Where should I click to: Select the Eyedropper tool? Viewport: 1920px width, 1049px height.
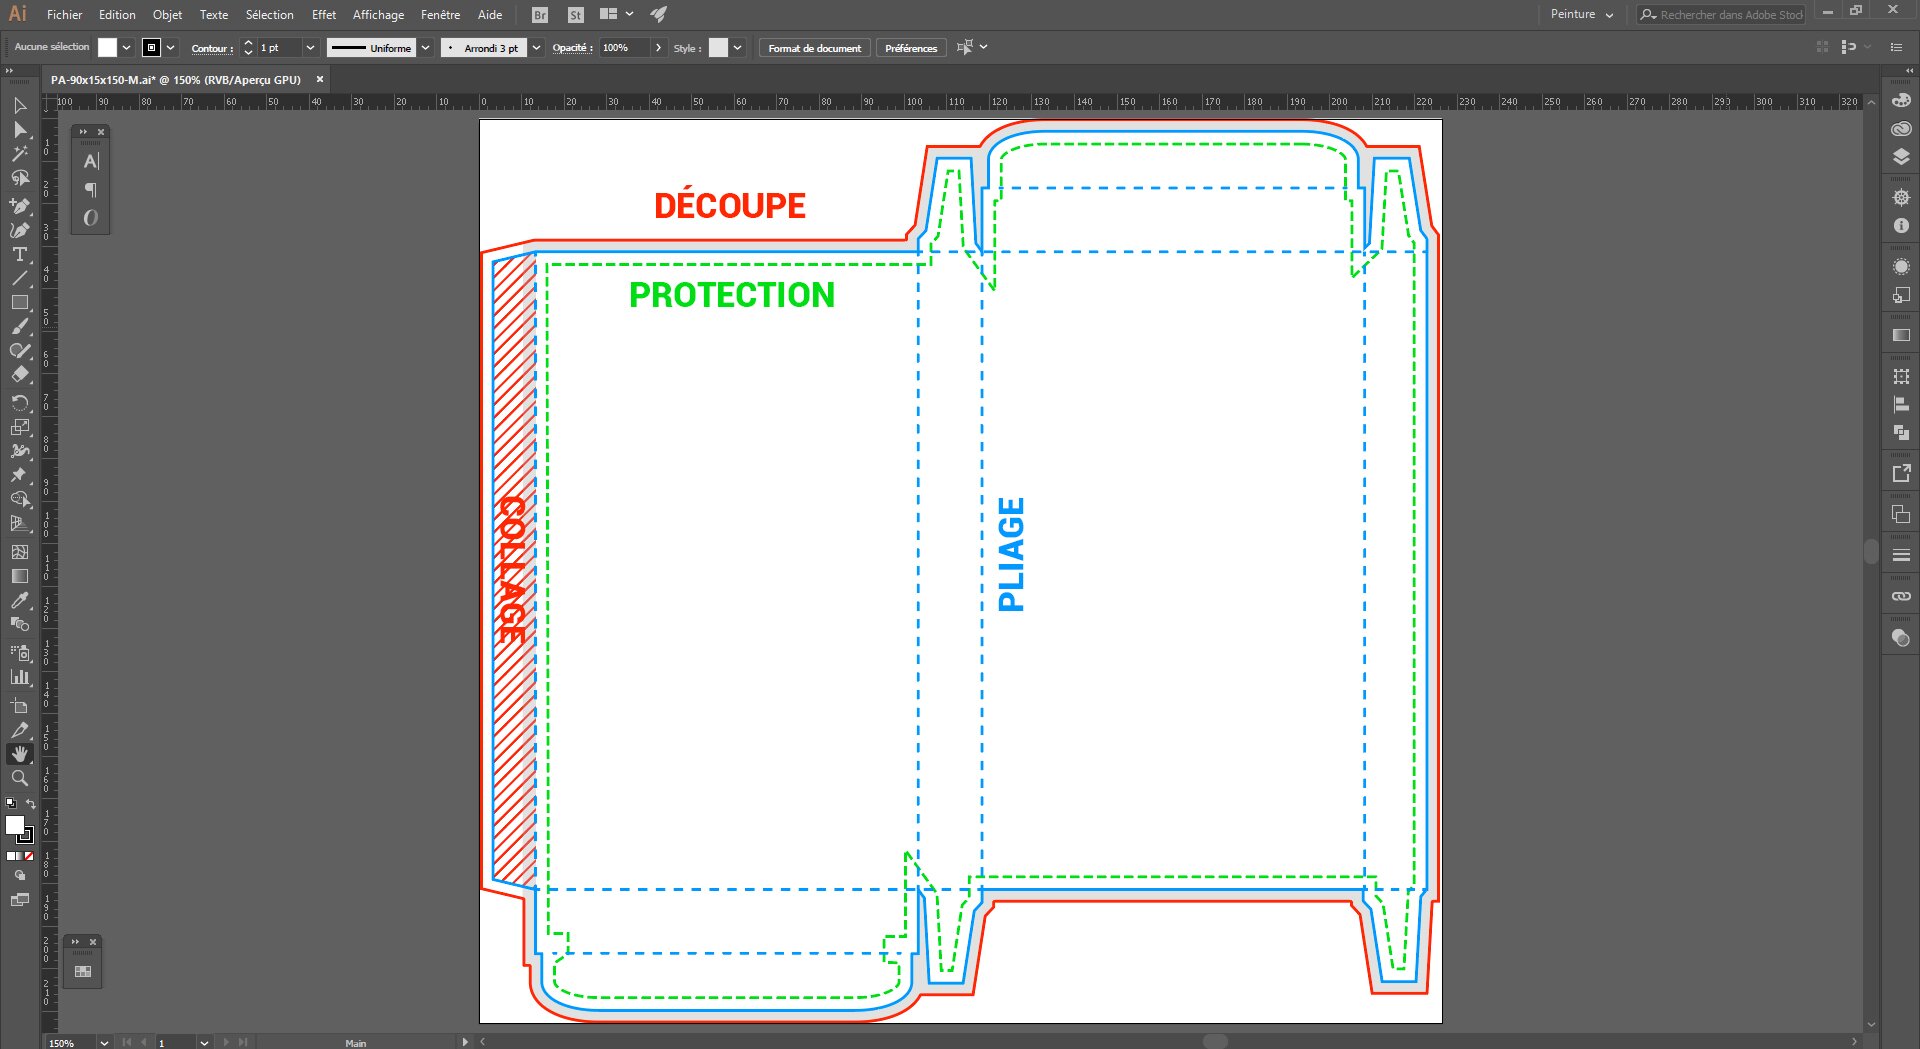[x=19, y=601]
